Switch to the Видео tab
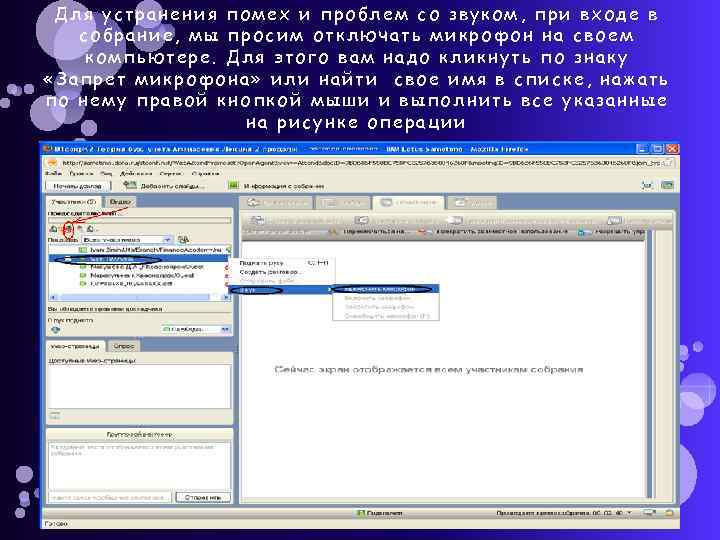The image size is (720, 540). [x=119, y=202]
